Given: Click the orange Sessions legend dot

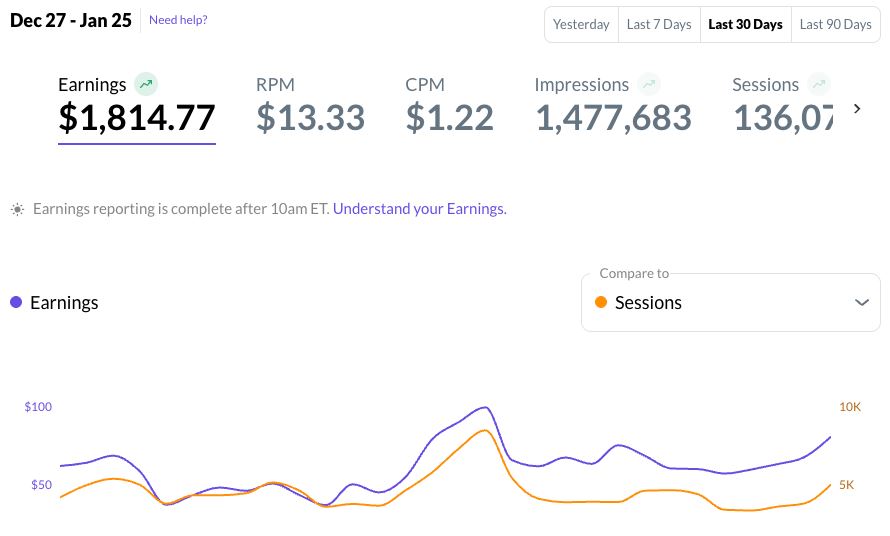Looking at the screenshot, I should (x=601, y=302).
